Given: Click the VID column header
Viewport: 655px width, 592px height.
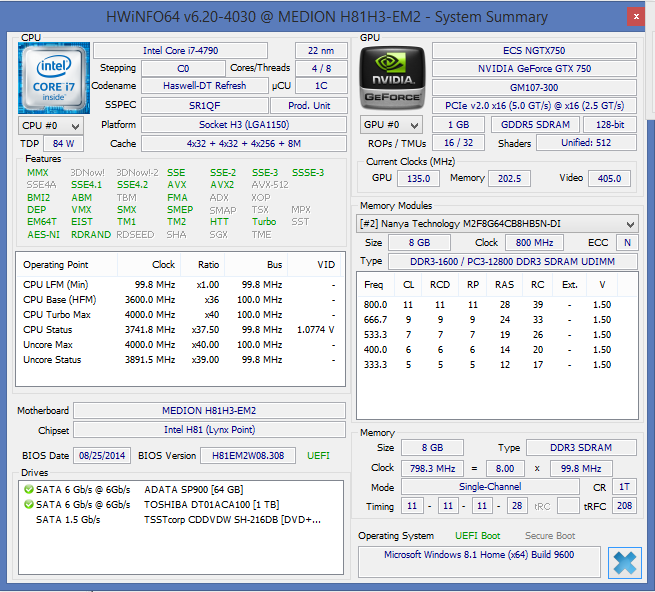Looking at the screenshot, I should [315, 265].
